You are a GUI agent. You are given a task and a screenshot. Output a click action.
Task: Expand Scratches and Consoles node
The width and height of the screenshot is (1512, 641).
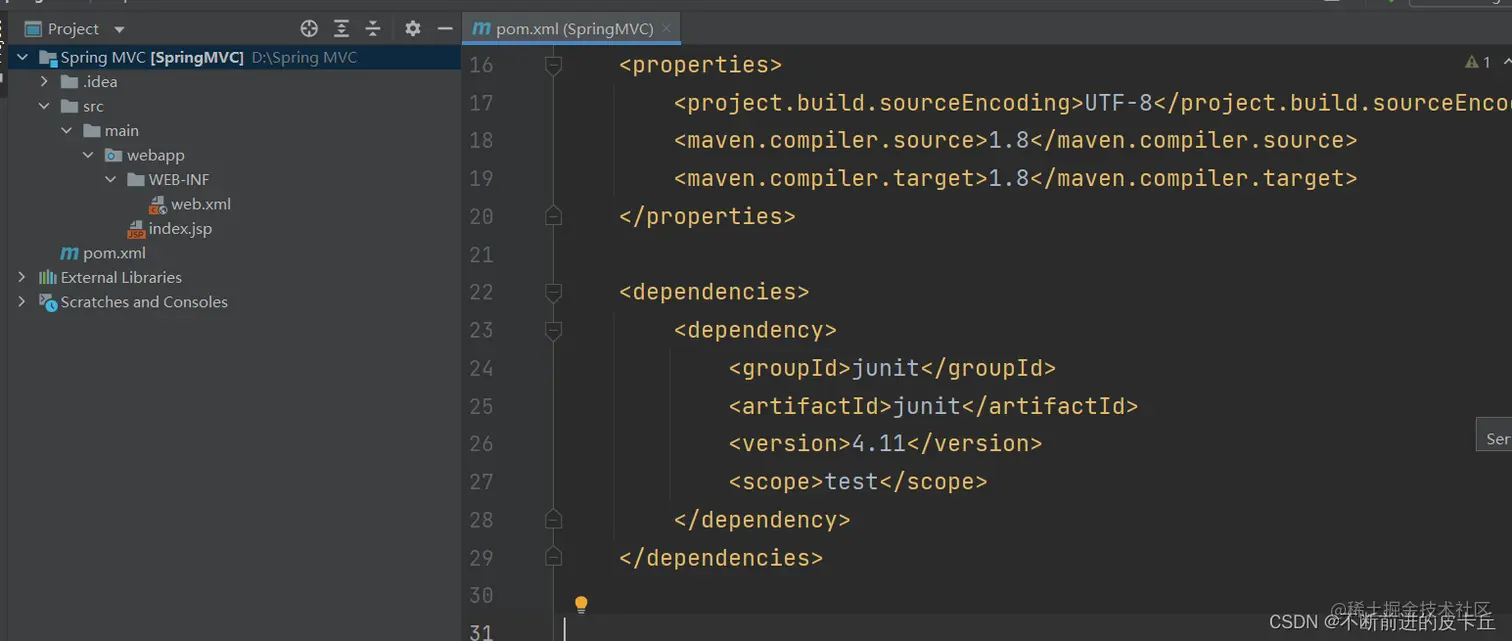click(22, 302)
